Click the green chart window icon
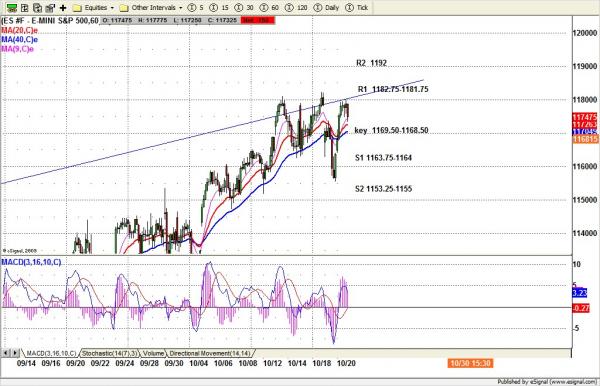 12,8
